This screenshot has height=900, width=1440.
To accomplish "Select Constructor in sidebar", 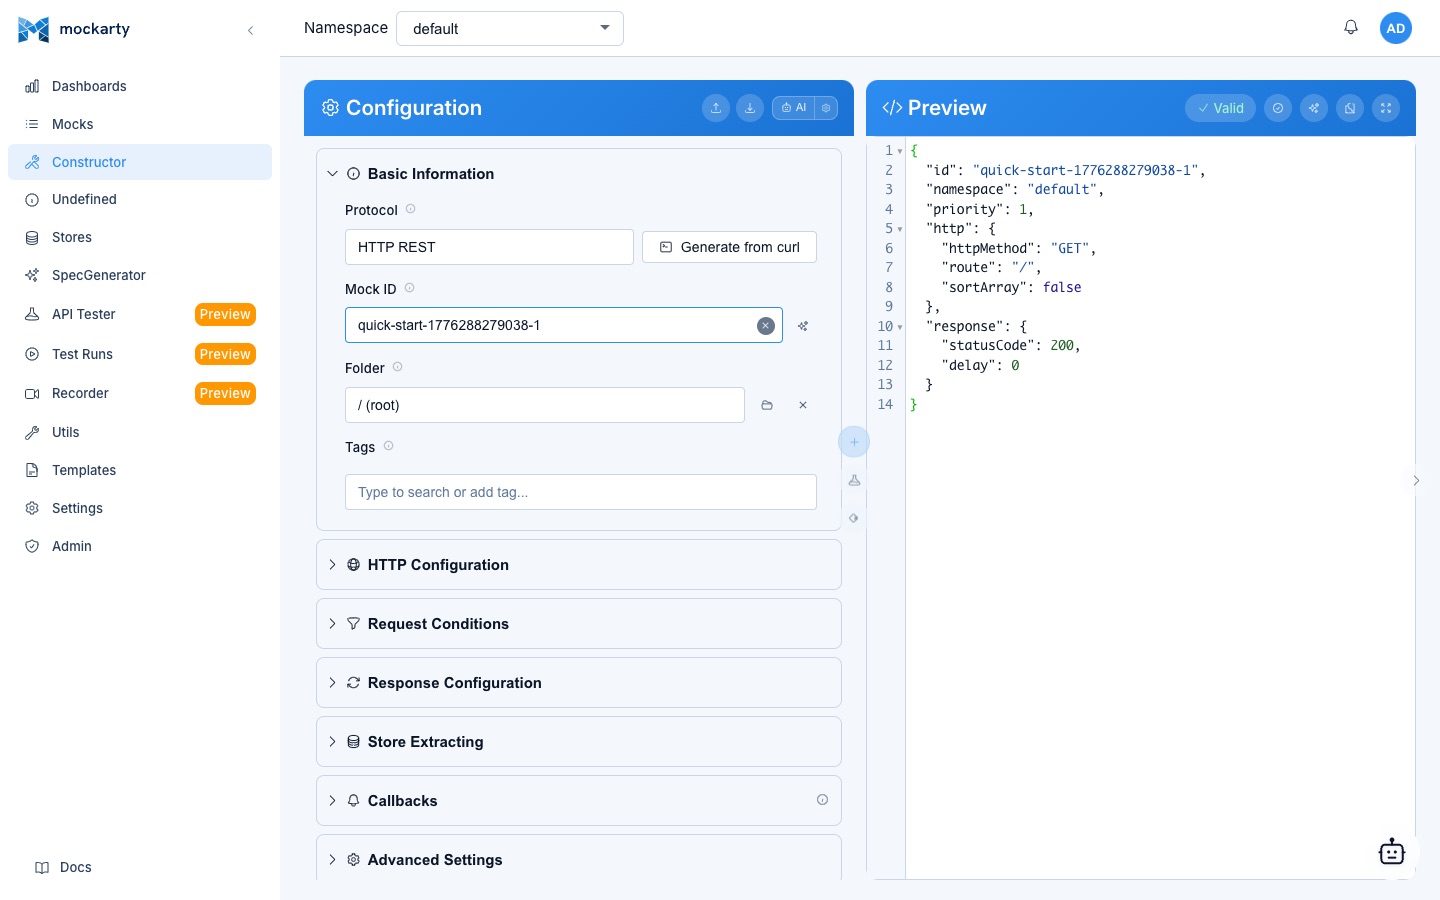I will (140, 162).
